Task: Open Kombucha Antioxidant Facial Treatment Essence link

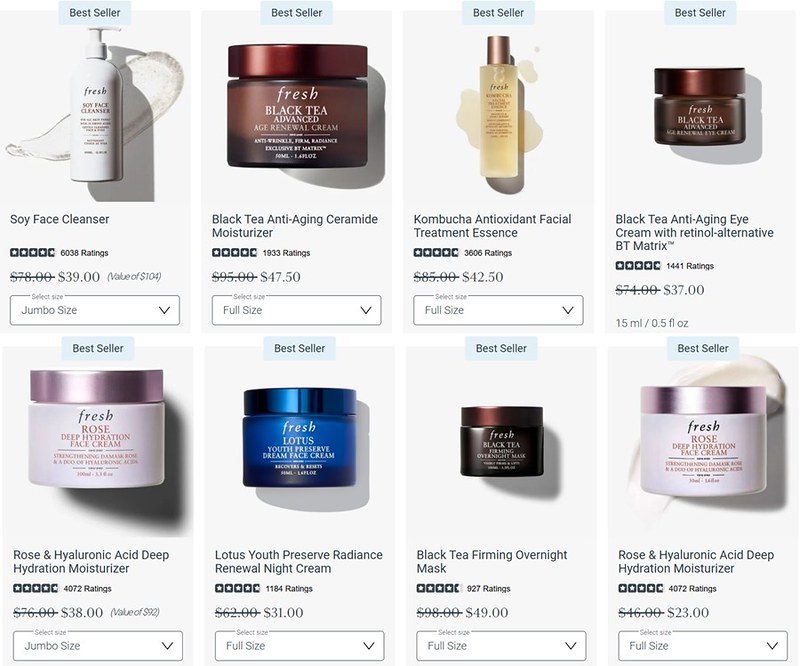Action: (x=492, y=226)
